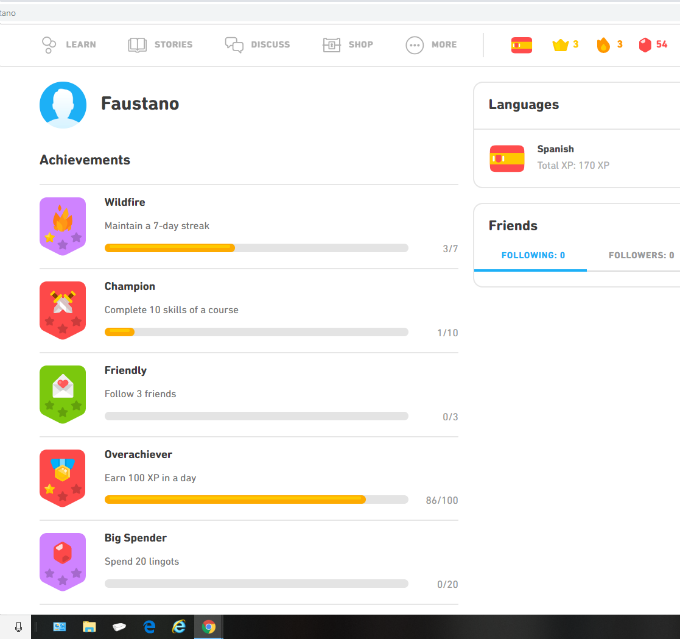Click the Champion skills progress bar
Screen dimensions: 680x639
pos(256,332)
